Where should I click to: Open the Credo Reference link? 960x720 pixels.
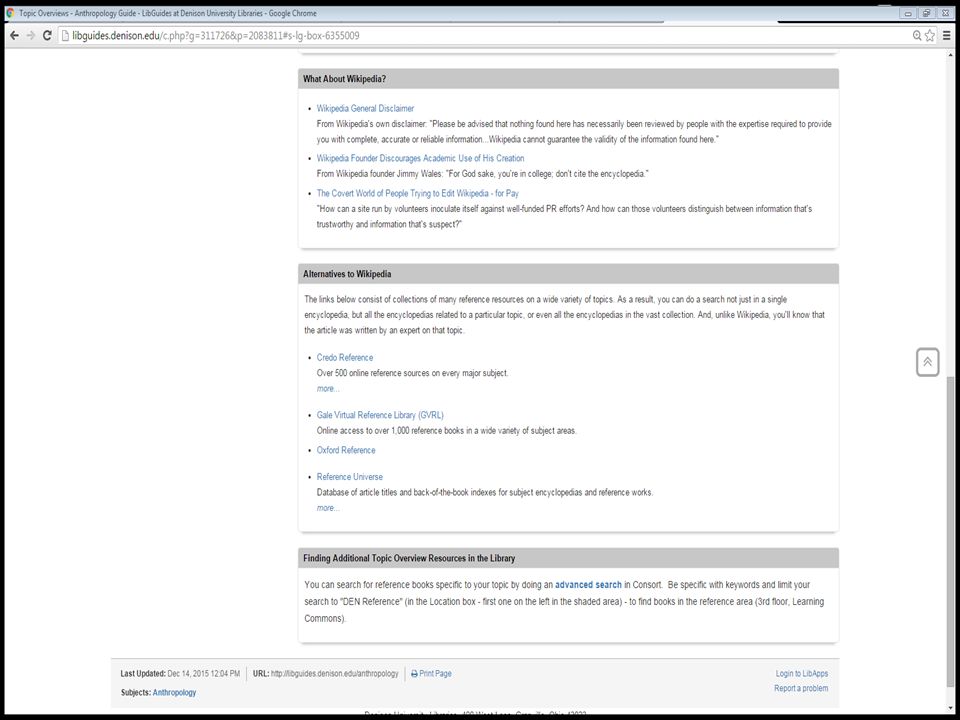pos(345,358)
